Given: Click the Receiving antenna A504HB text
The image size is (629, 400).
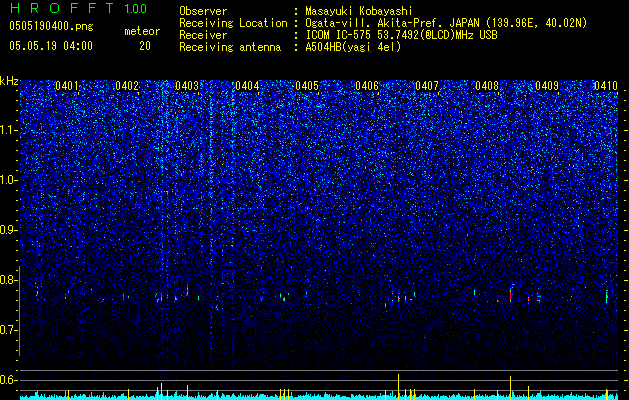Looking at the screenshot, I should pyautogui.click(x=353, y=47).
